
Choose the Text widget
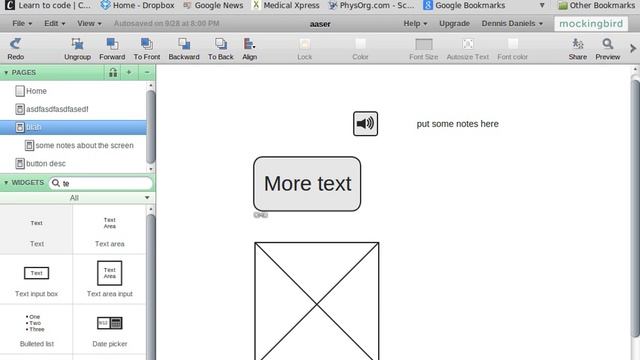pyautogui.click(x=36, y=230)
